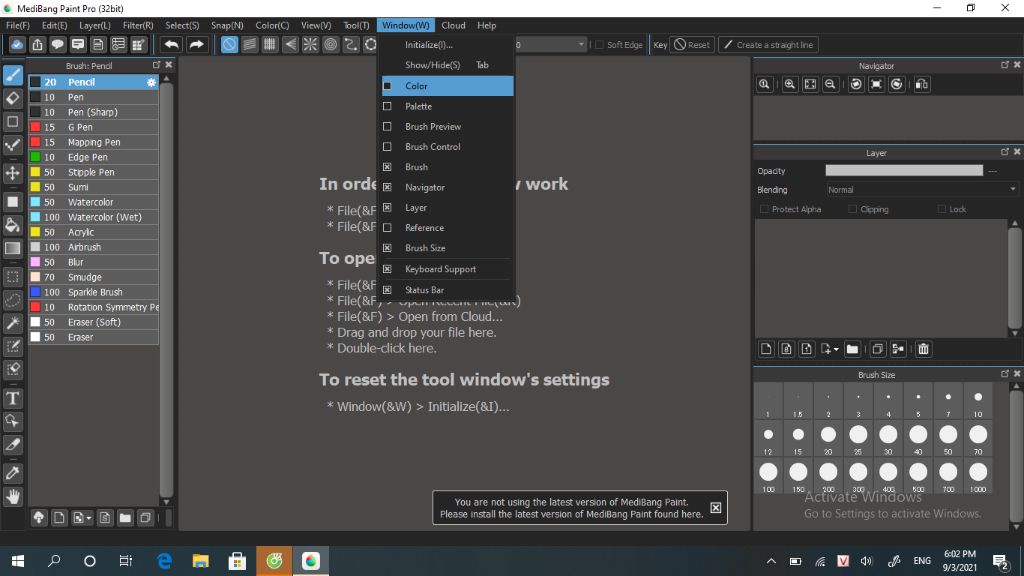Enable the Soft Edge checkbox
The image size is (1024, 576).
(600, 44)
